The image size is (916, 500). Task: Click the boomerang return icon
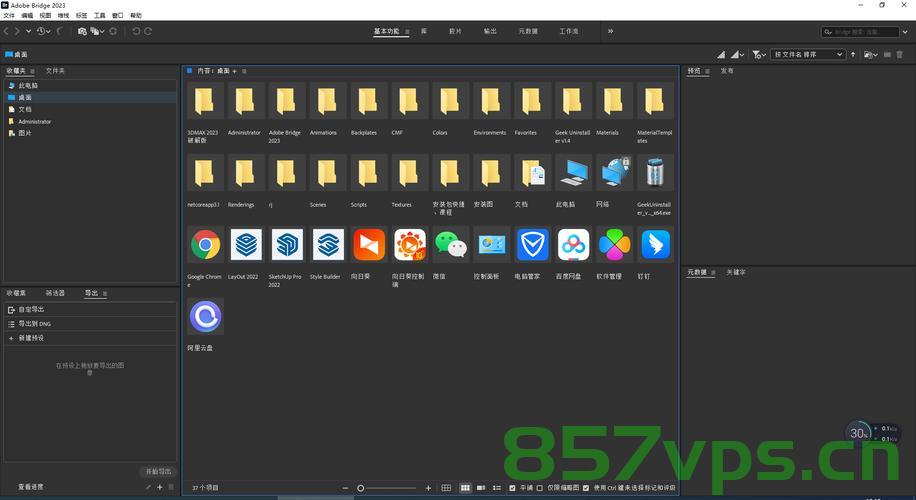(x=60, y=31)
